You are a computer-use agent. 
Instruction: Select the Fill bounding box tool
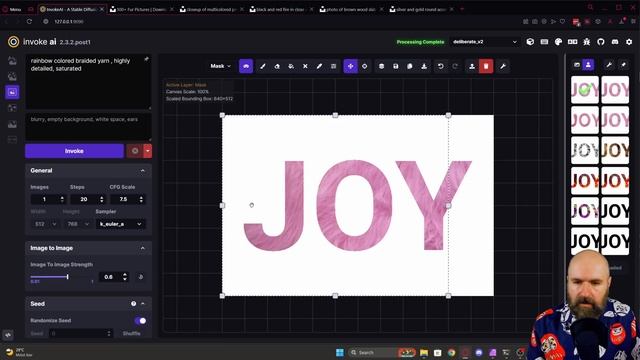tap(291, 66)
